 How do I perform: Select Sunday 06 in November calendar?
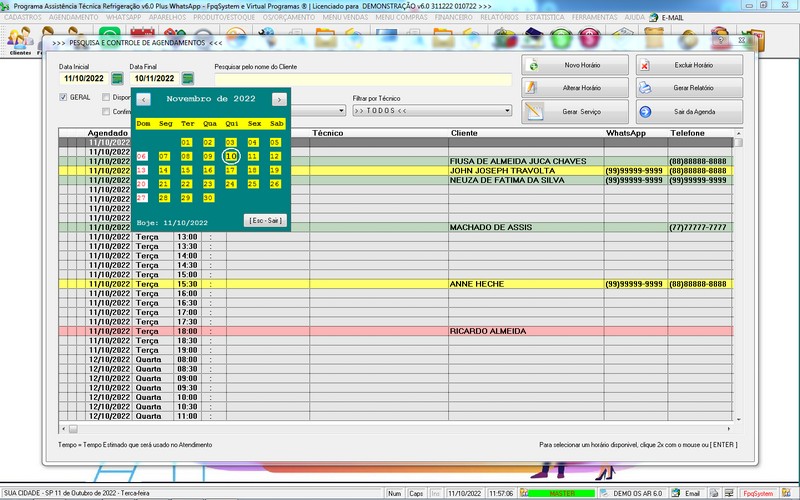pyautogui.click(x=142, y=156)
